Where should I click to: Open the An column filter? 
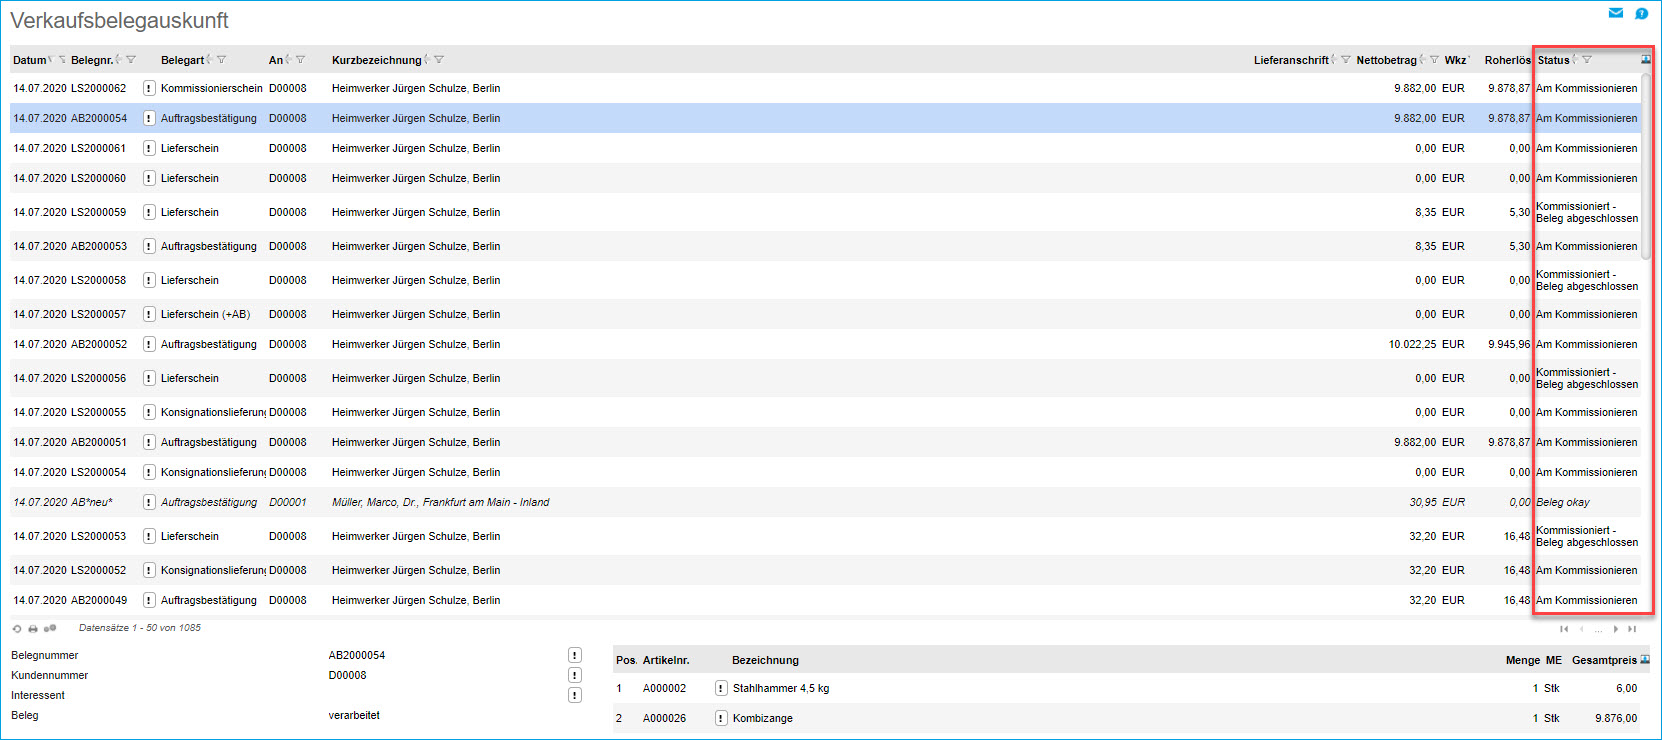(300, 60)
